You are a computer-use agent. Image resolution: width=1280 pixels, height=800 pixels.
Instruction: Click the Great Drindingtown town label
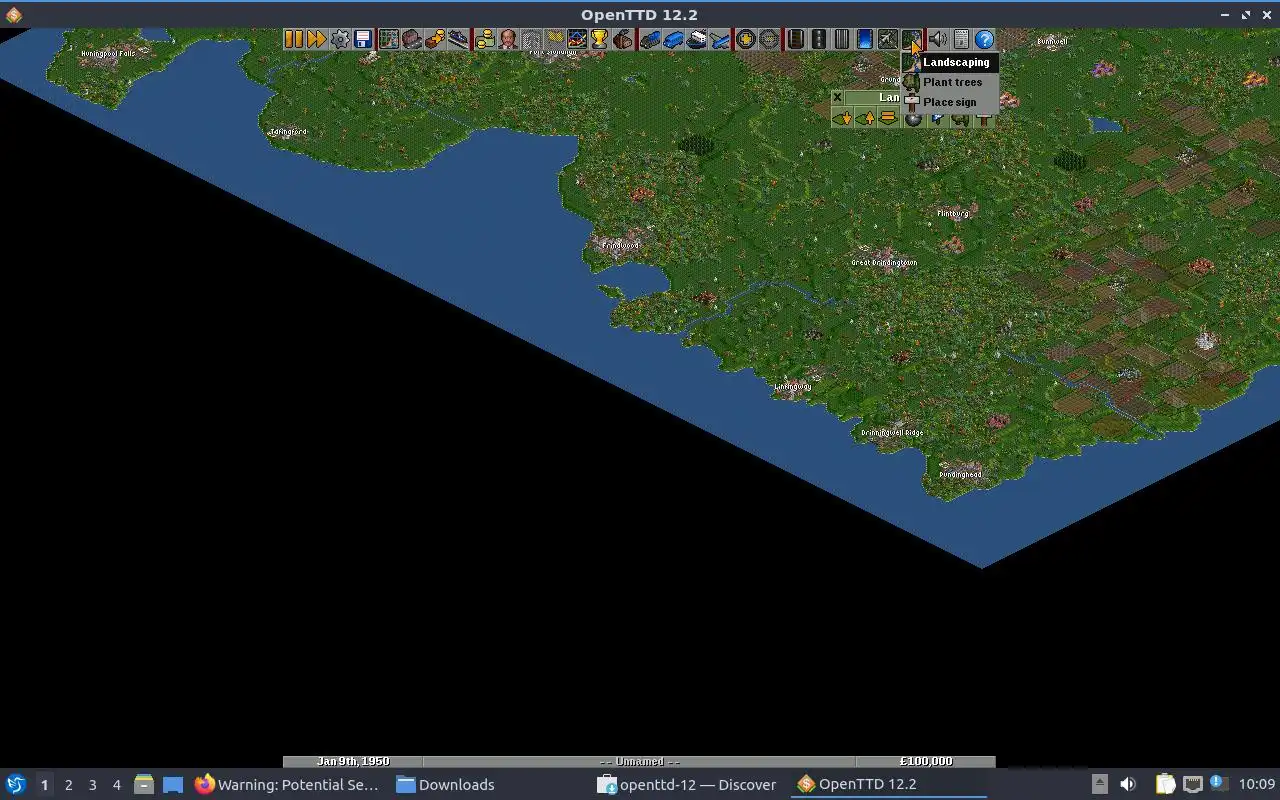coord(884,263)
